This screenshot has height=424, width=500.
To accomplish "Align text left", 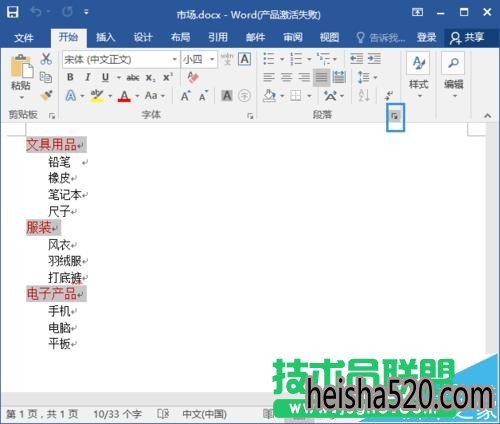I will pyautogui.click(x=269, y=77).
